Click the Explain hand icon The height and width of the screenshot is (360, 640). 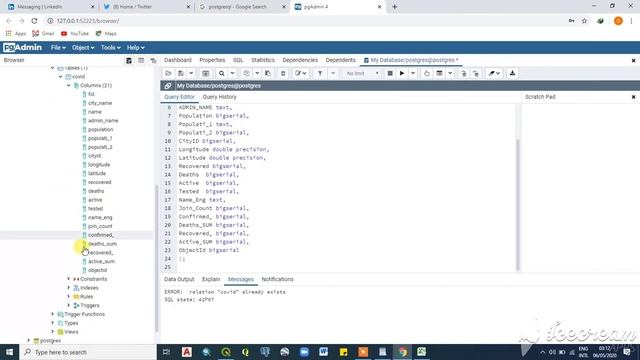(x=427, y=73)
